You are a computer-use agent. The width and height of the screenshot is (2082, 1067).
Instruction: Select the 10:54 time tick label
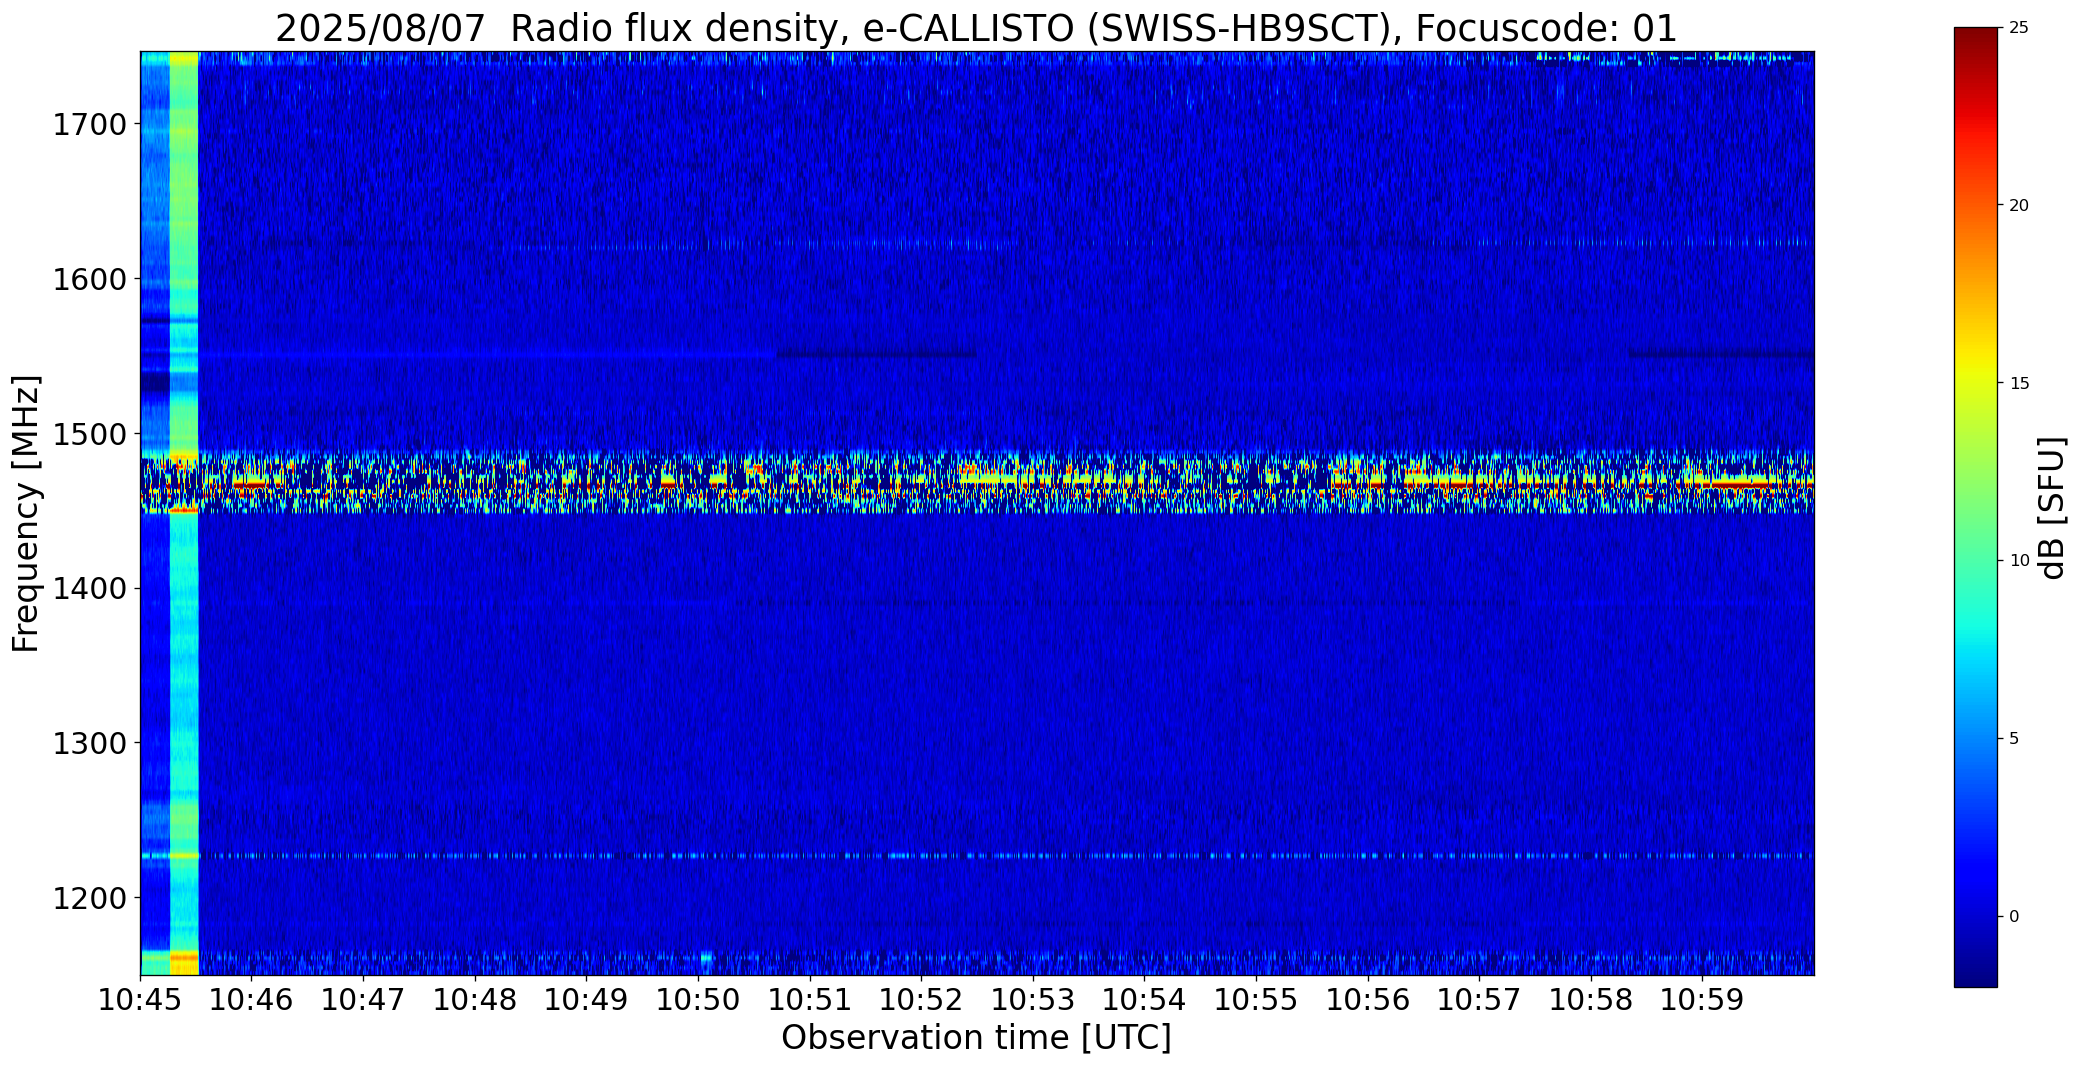tap(1145, 999)
